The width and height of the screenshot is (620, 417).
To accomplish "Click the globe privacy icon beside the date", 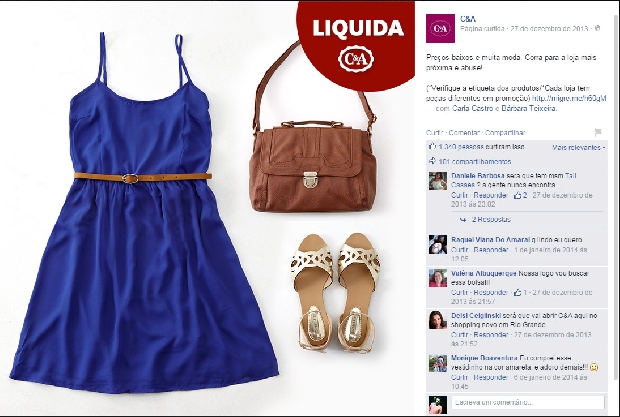I will pyautogui.click(x=597, y=28).
